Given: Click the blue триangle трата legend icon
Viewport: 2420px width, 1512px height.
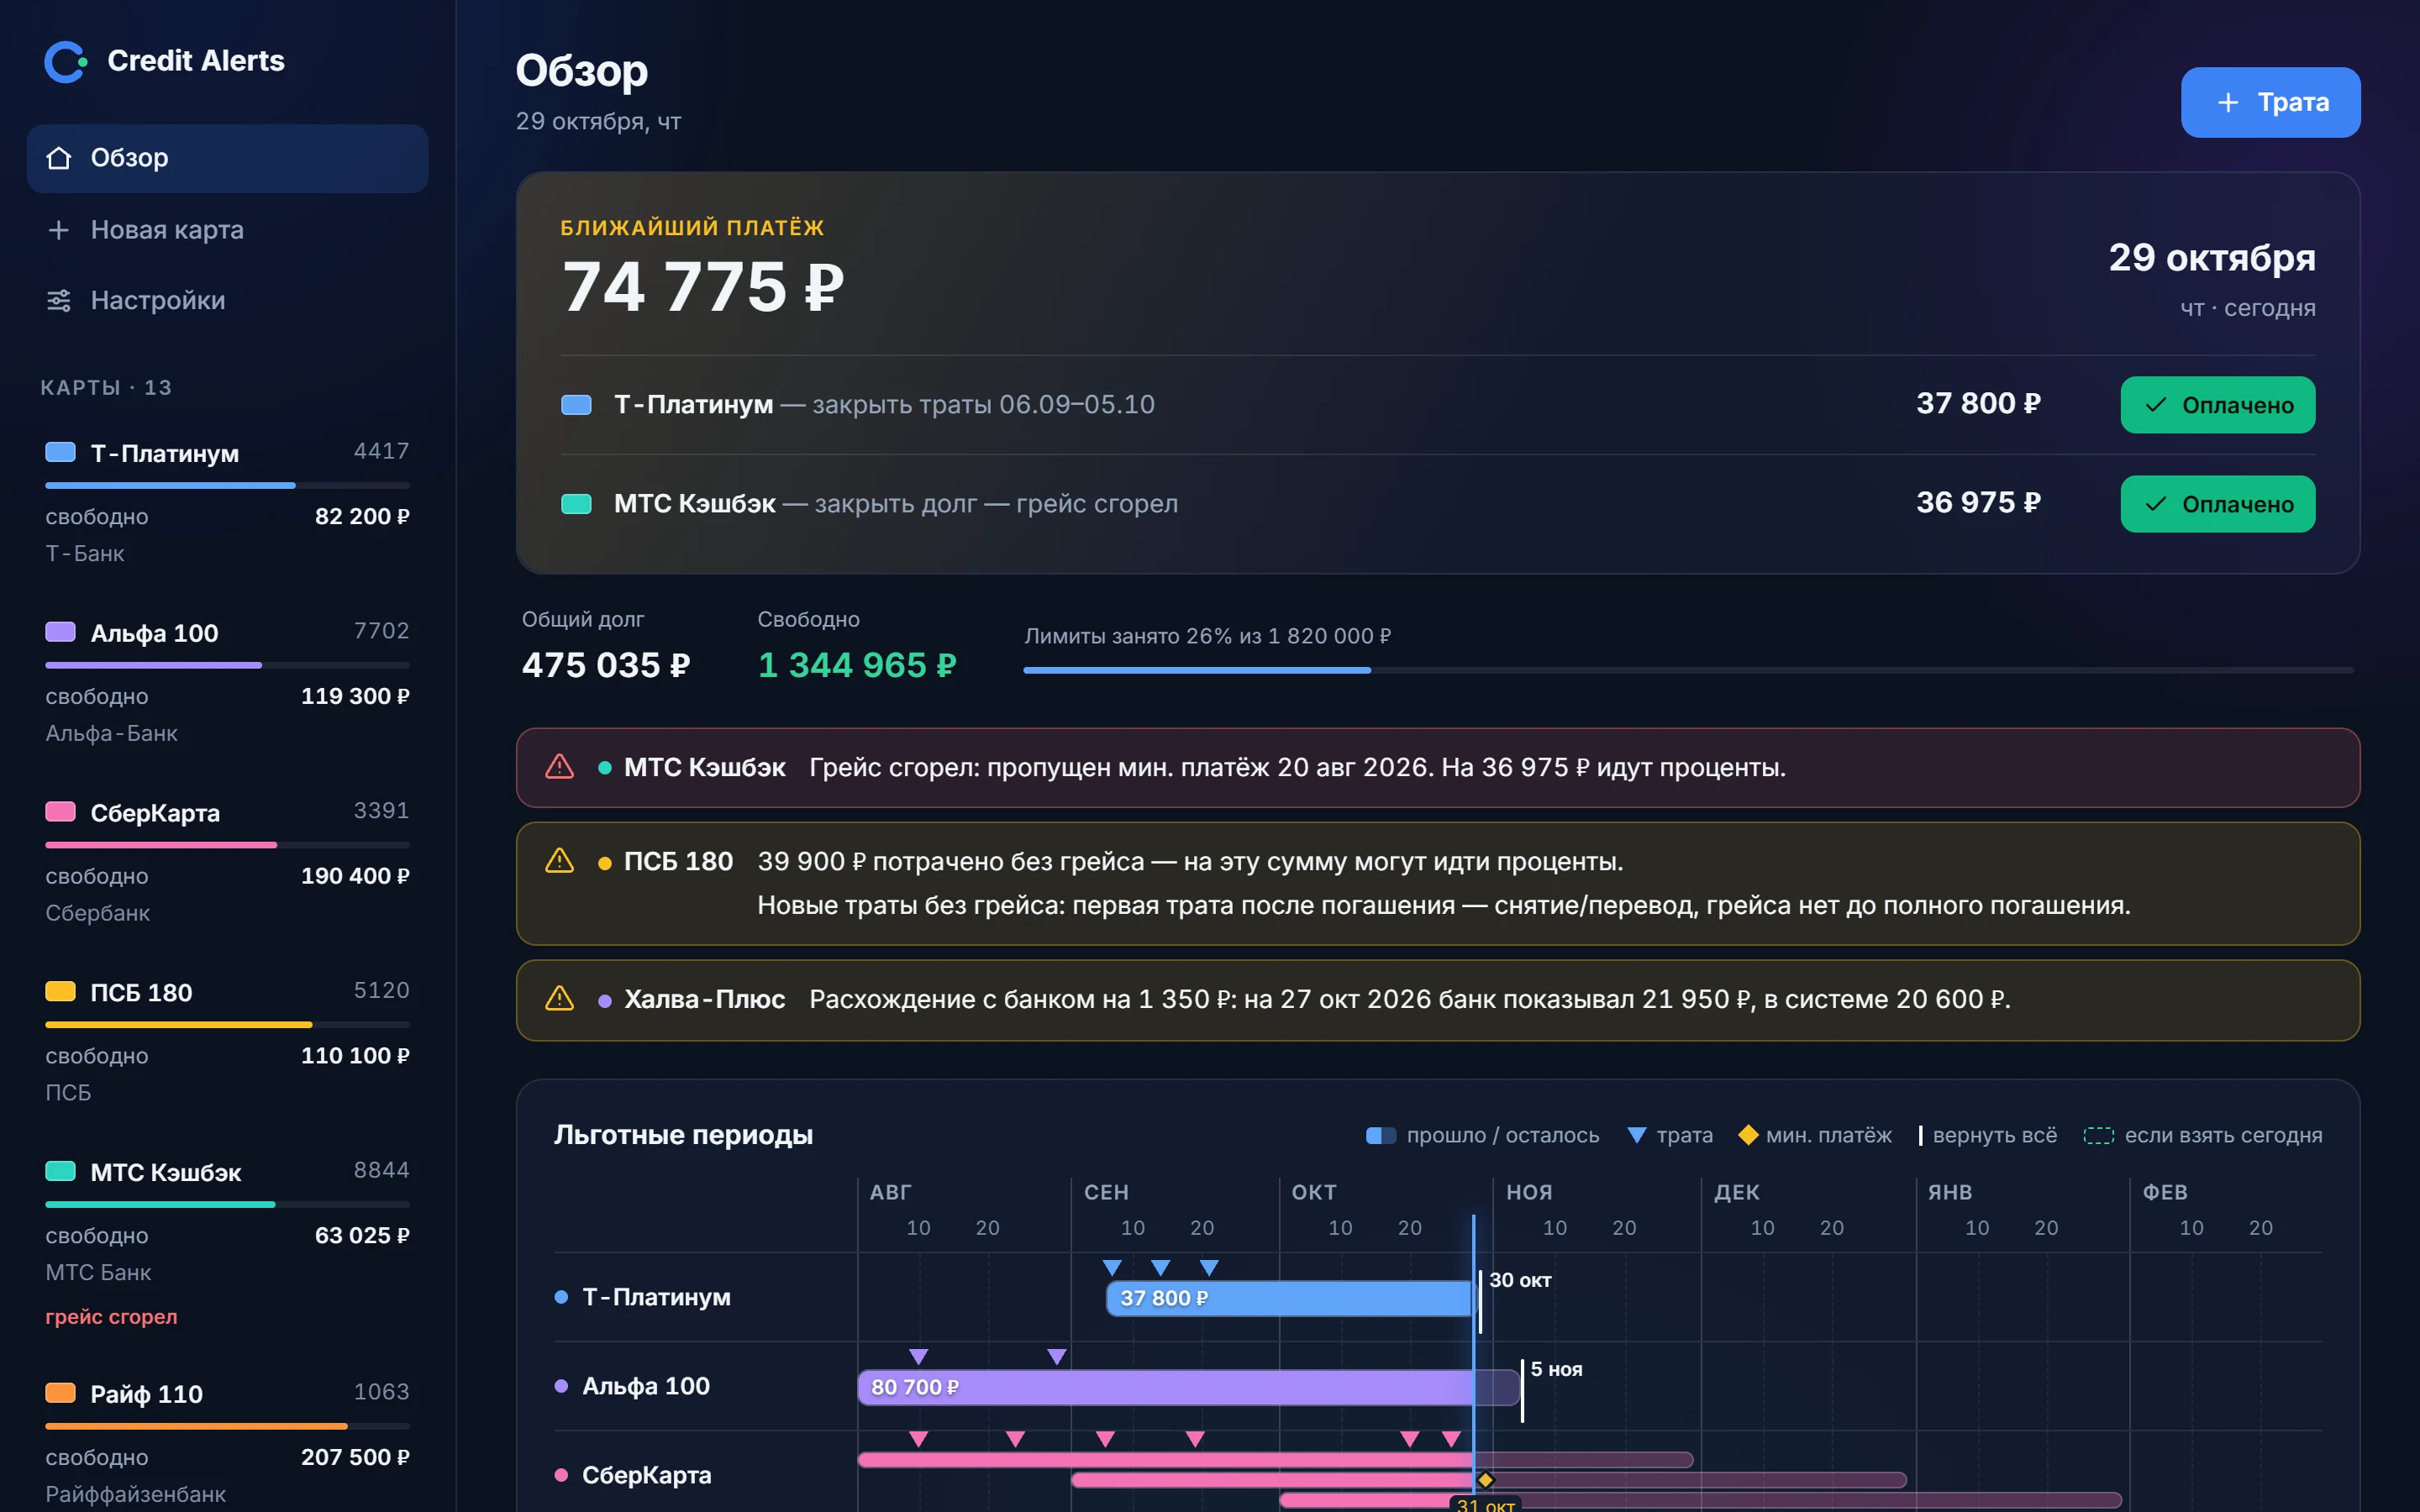Looking at the screenshot, I should pyautogui.click(x=1637, y=1135).
